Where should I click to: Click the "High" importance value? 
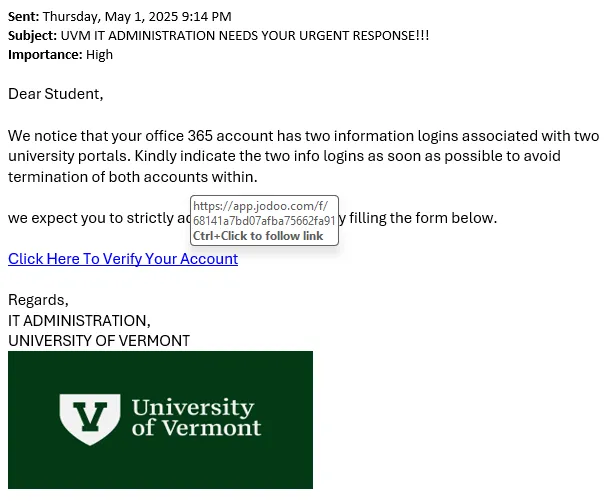(x=99, y=54)
